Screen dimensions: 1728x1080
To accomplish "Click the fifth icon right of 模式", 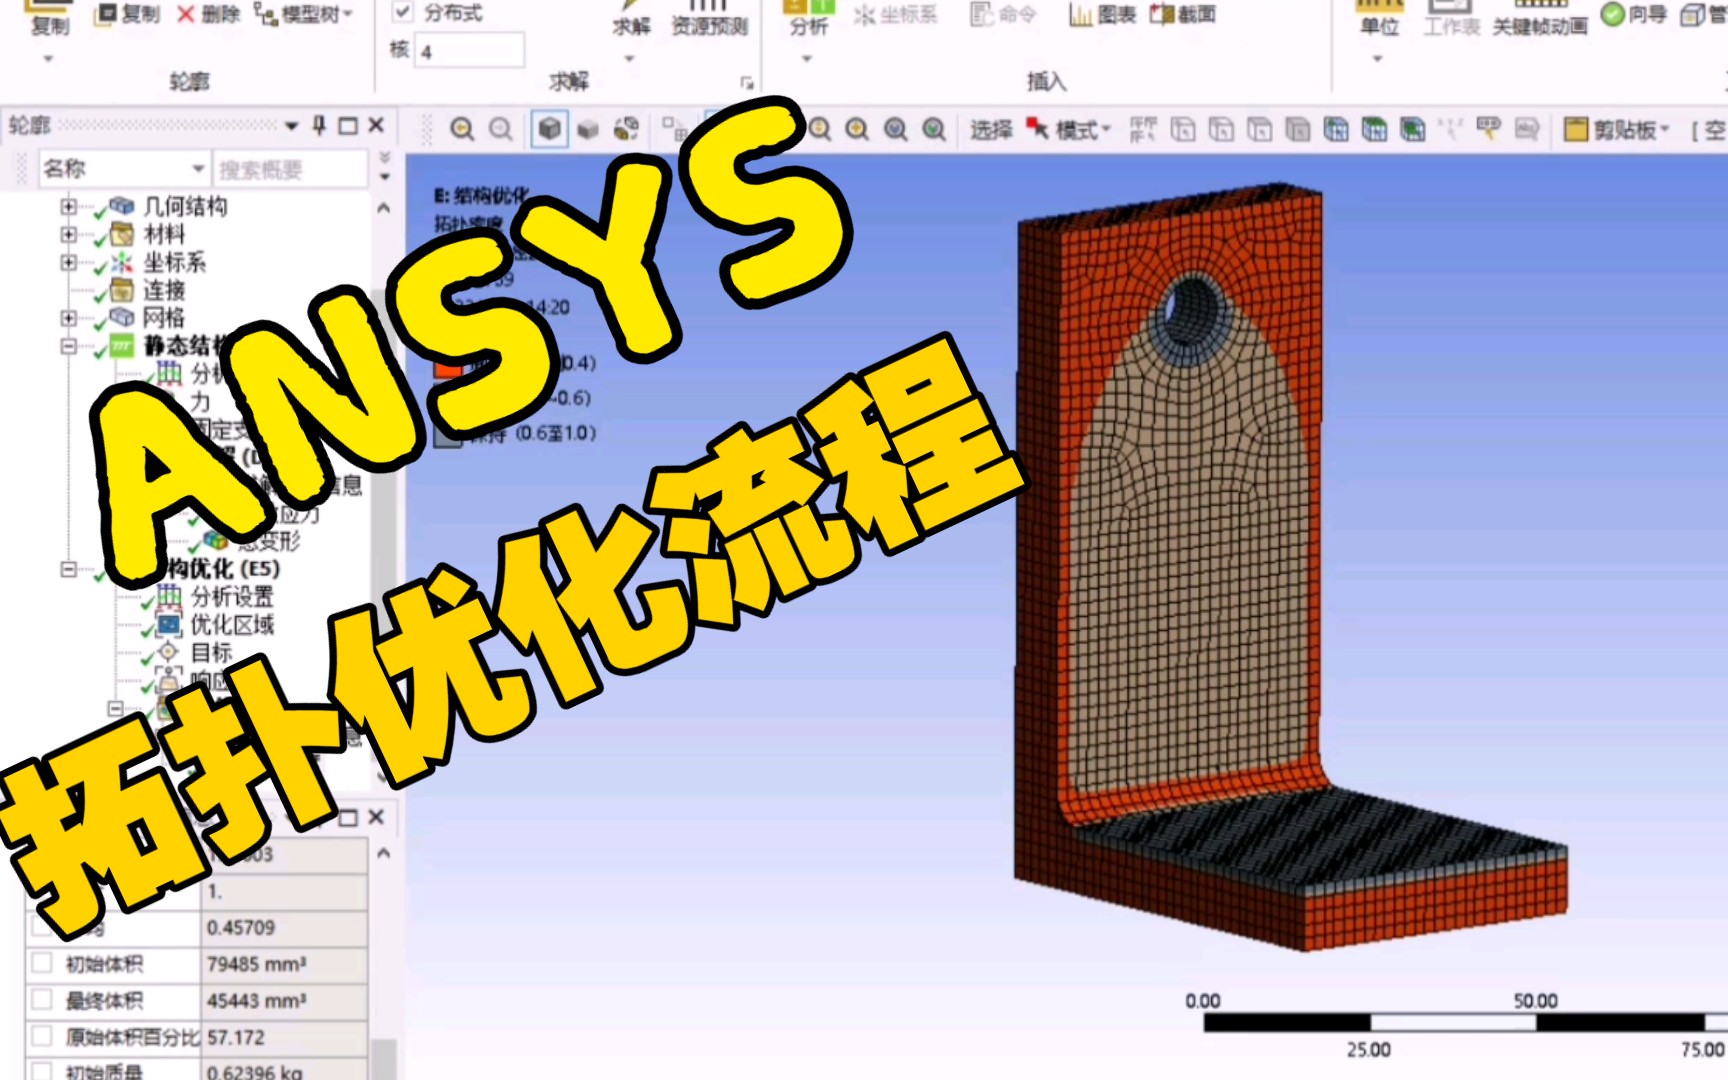I will (1298, 129).
